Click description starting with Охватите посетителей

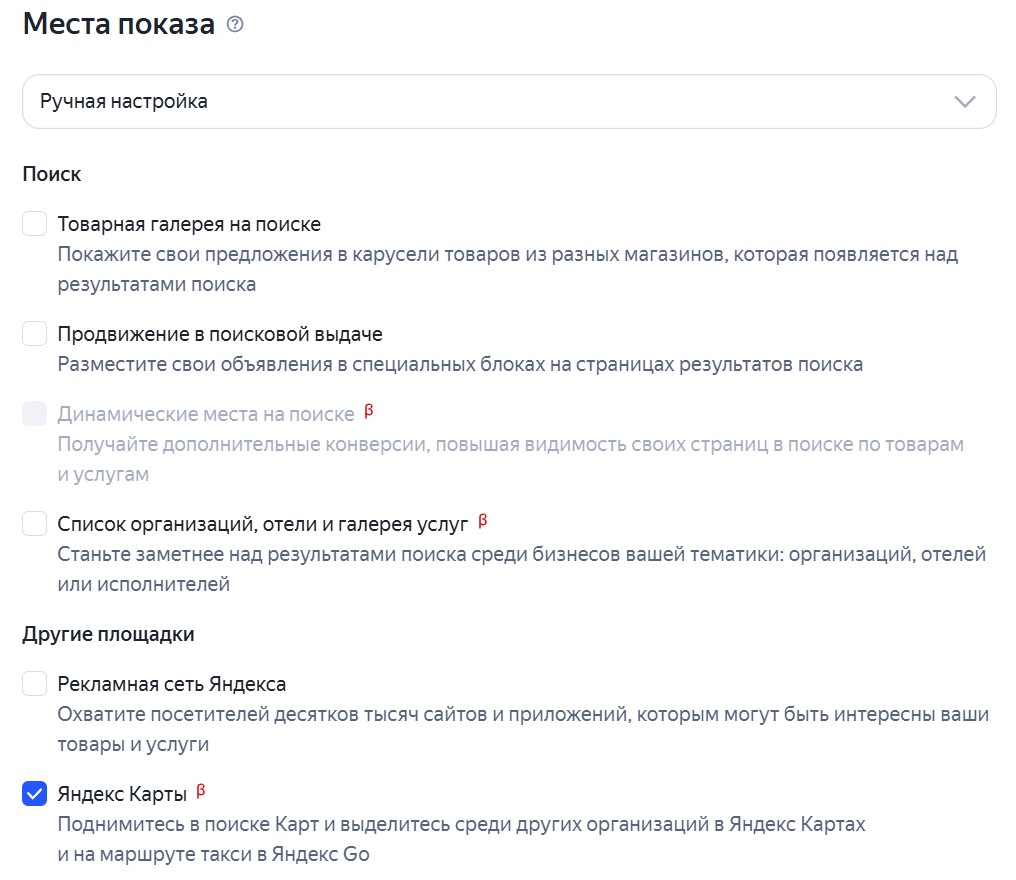[523, 730]
